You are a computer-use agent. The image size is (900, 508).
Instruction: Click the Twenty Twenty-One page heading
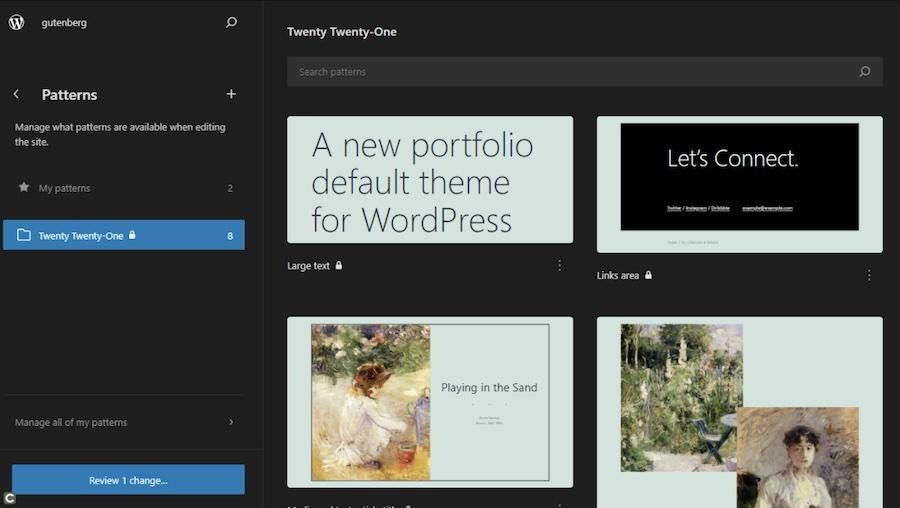[x=342, y=32]
